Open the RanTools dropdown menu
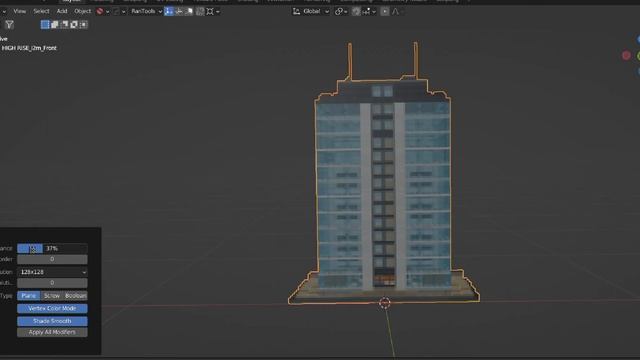The height and width of the screenshot is (360, 640). point(146,11)
